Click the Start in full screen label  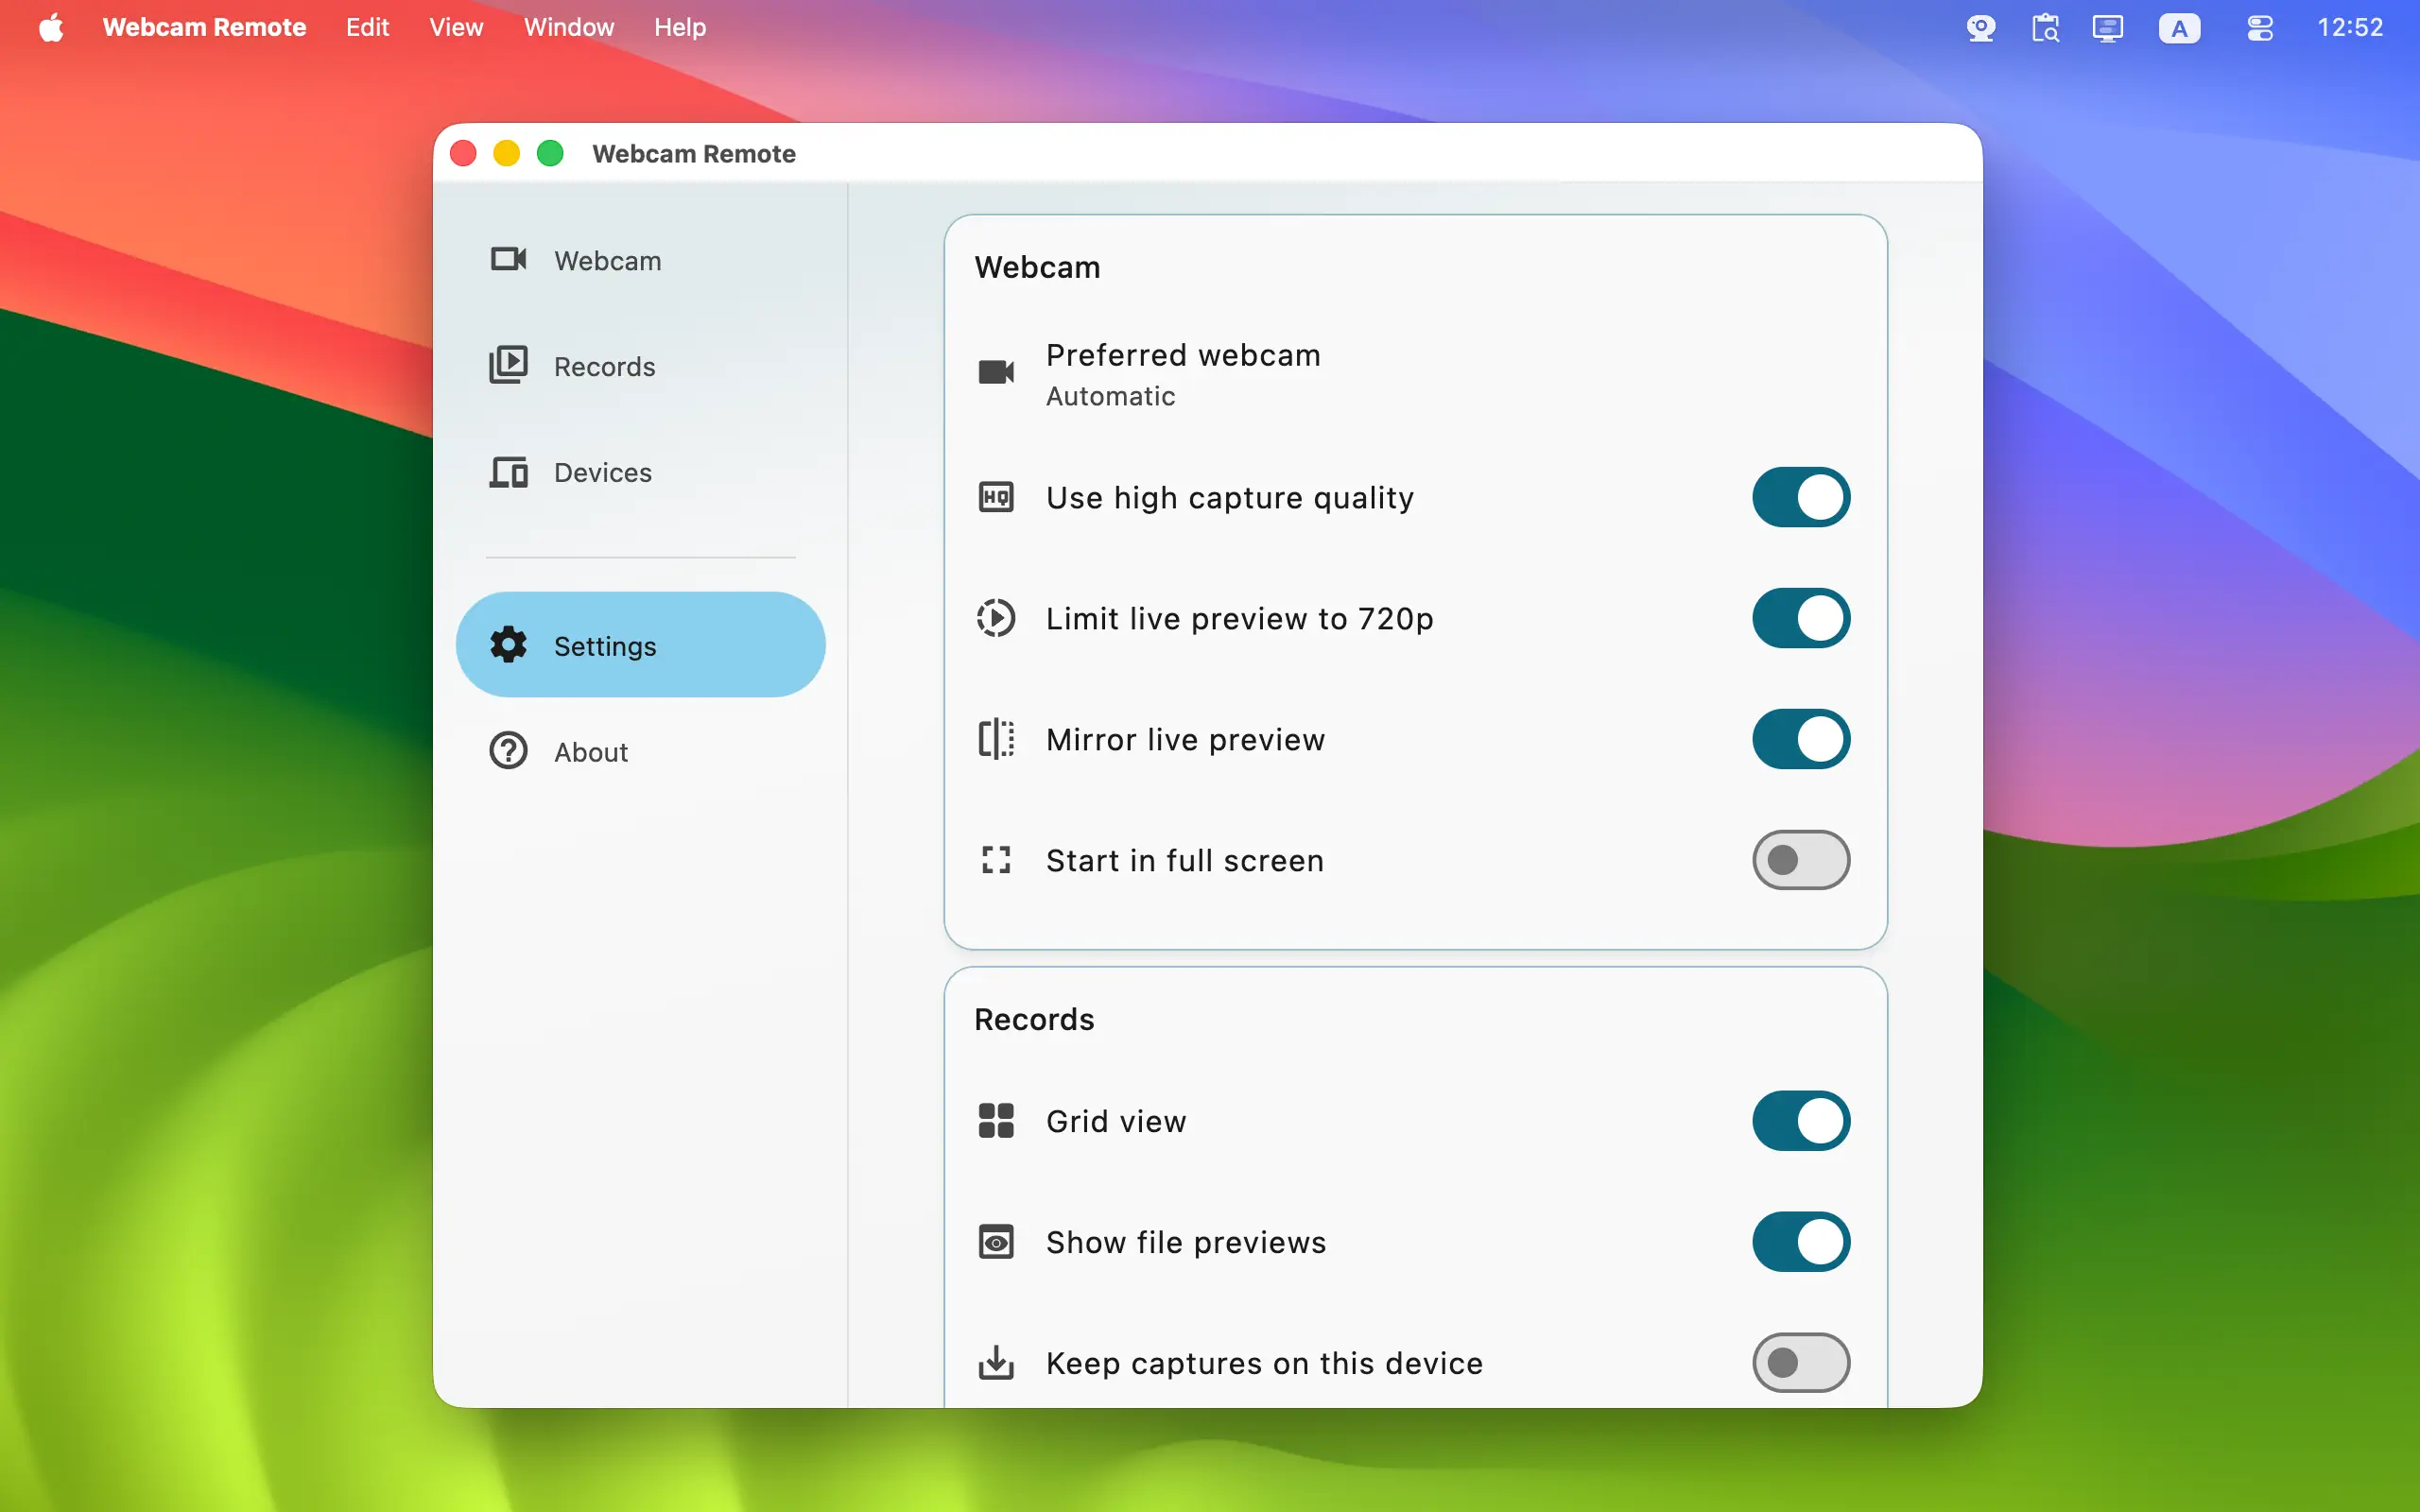[x=1185, y=861]
